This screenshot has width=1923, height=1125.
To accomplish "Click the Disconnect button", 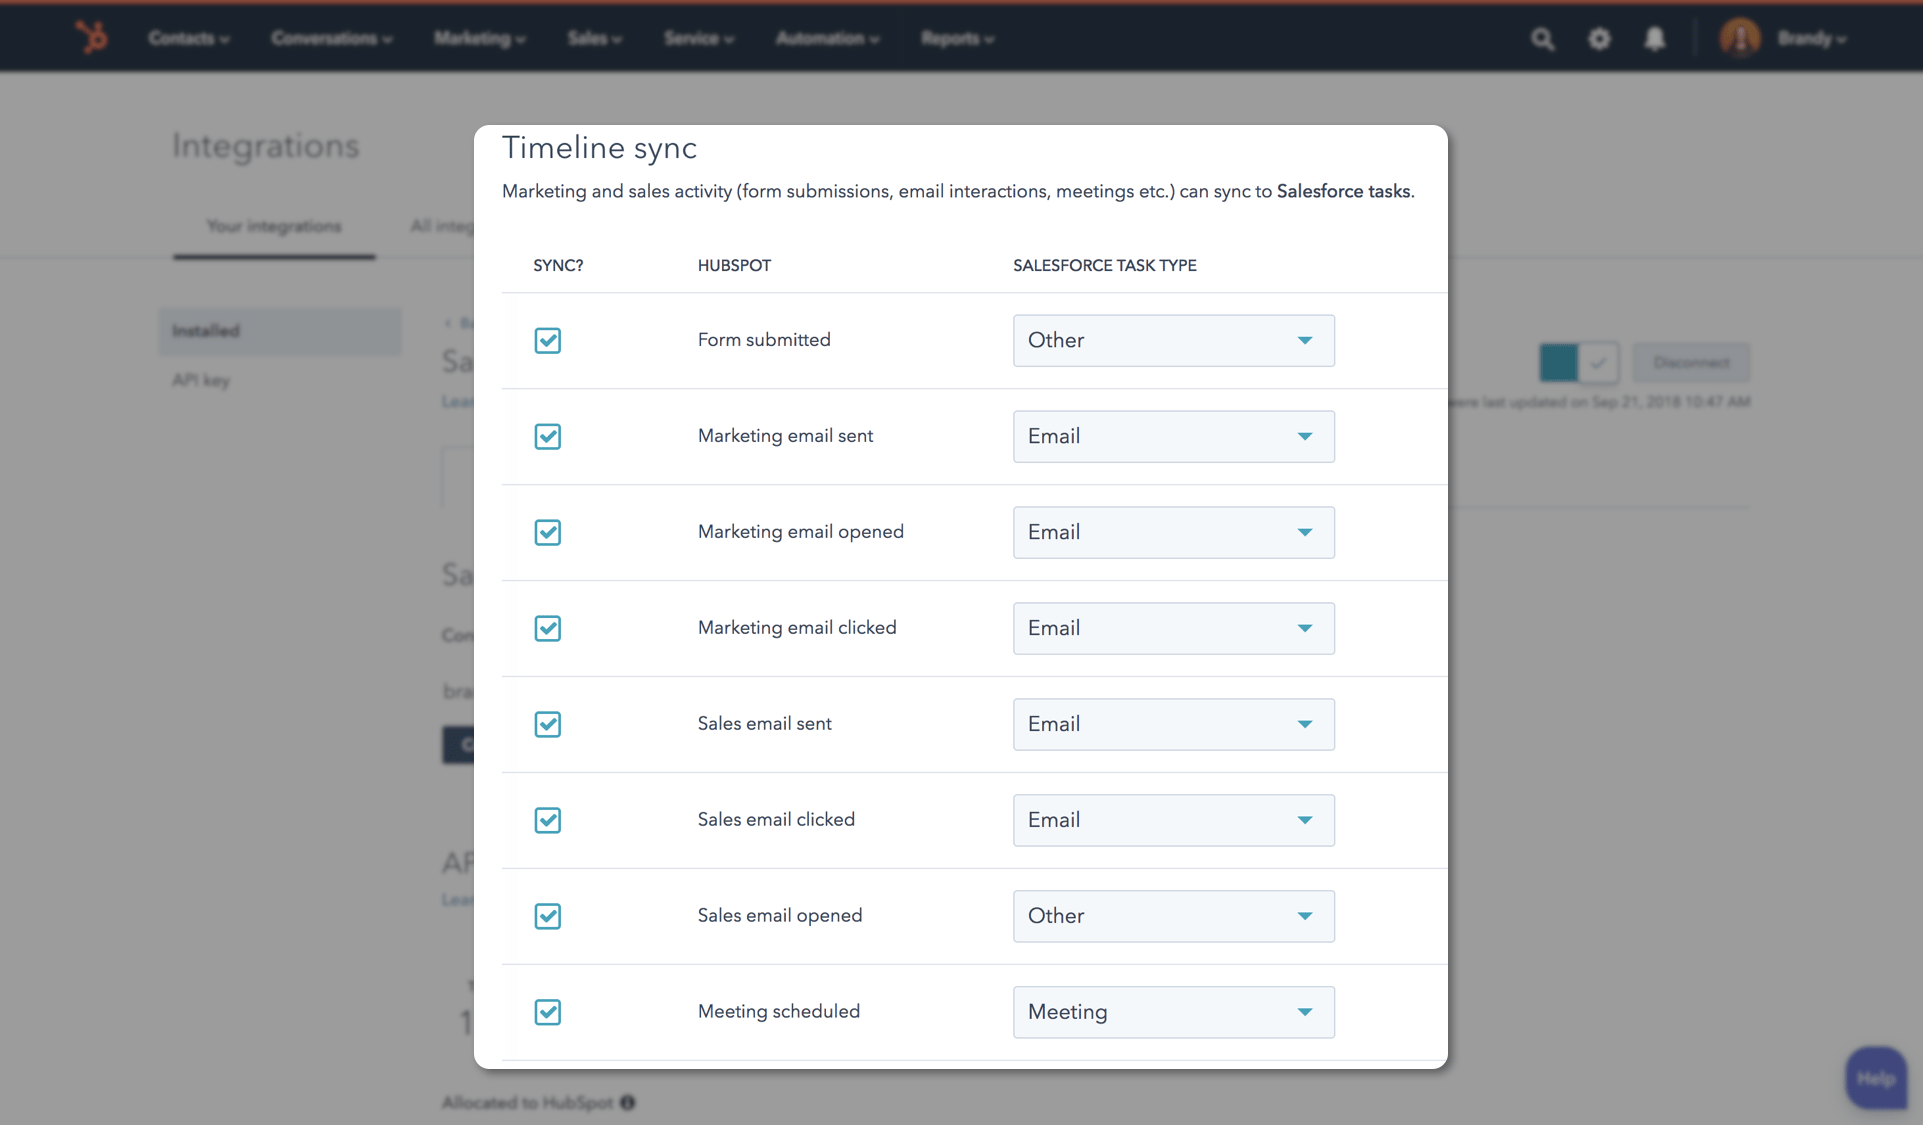I will [x=1691, y=363].
